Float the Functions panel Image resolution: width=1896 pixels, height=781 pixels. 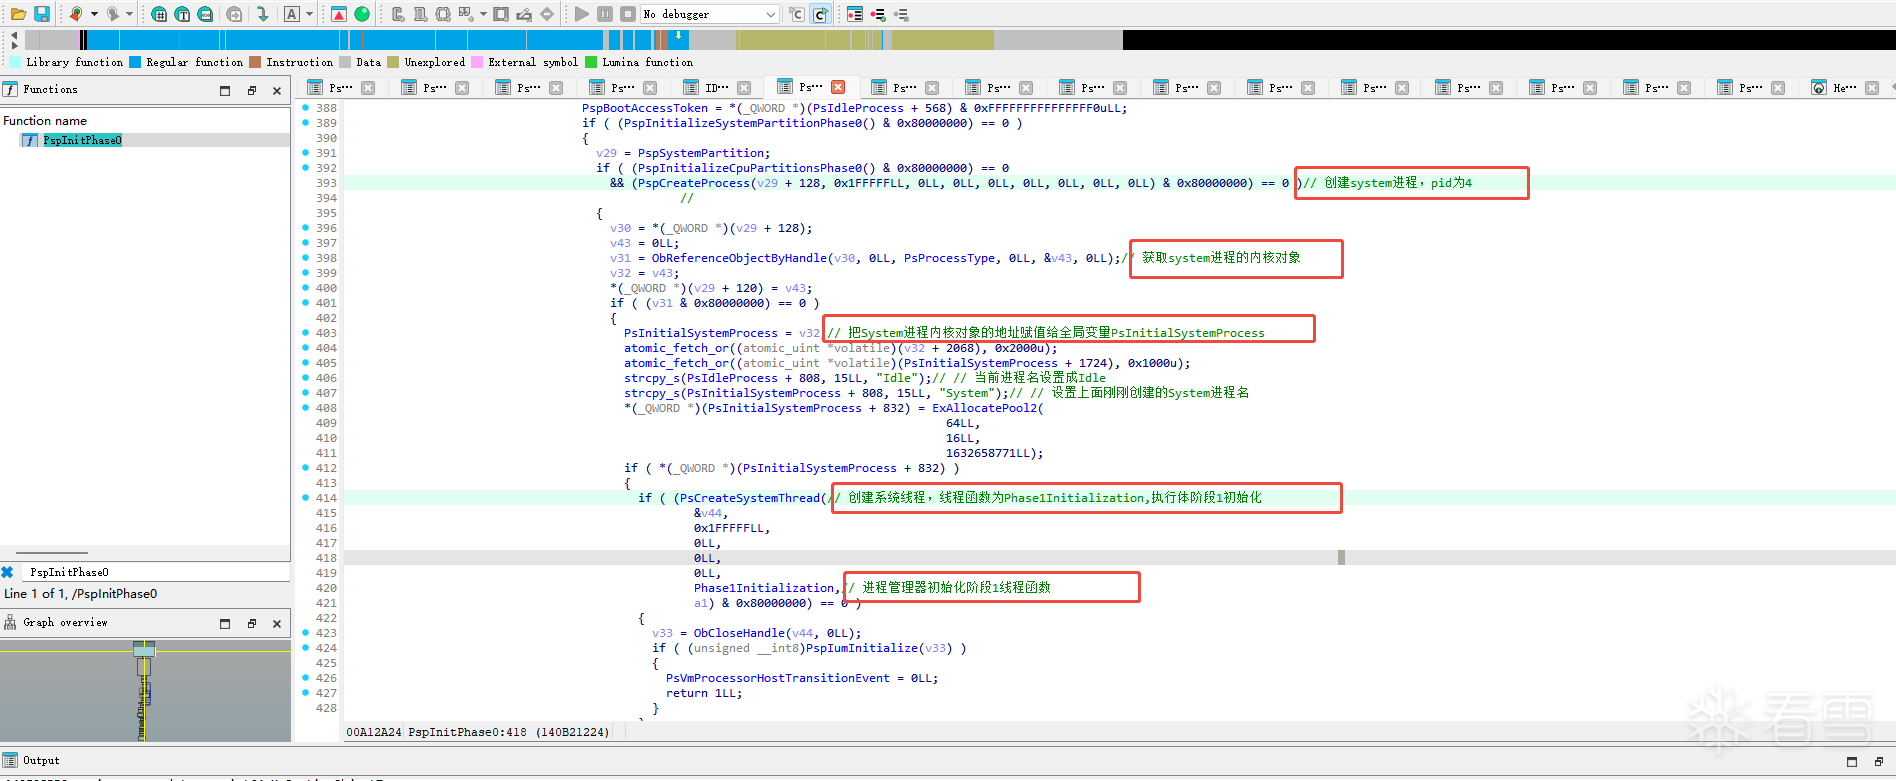click(251, 90)
